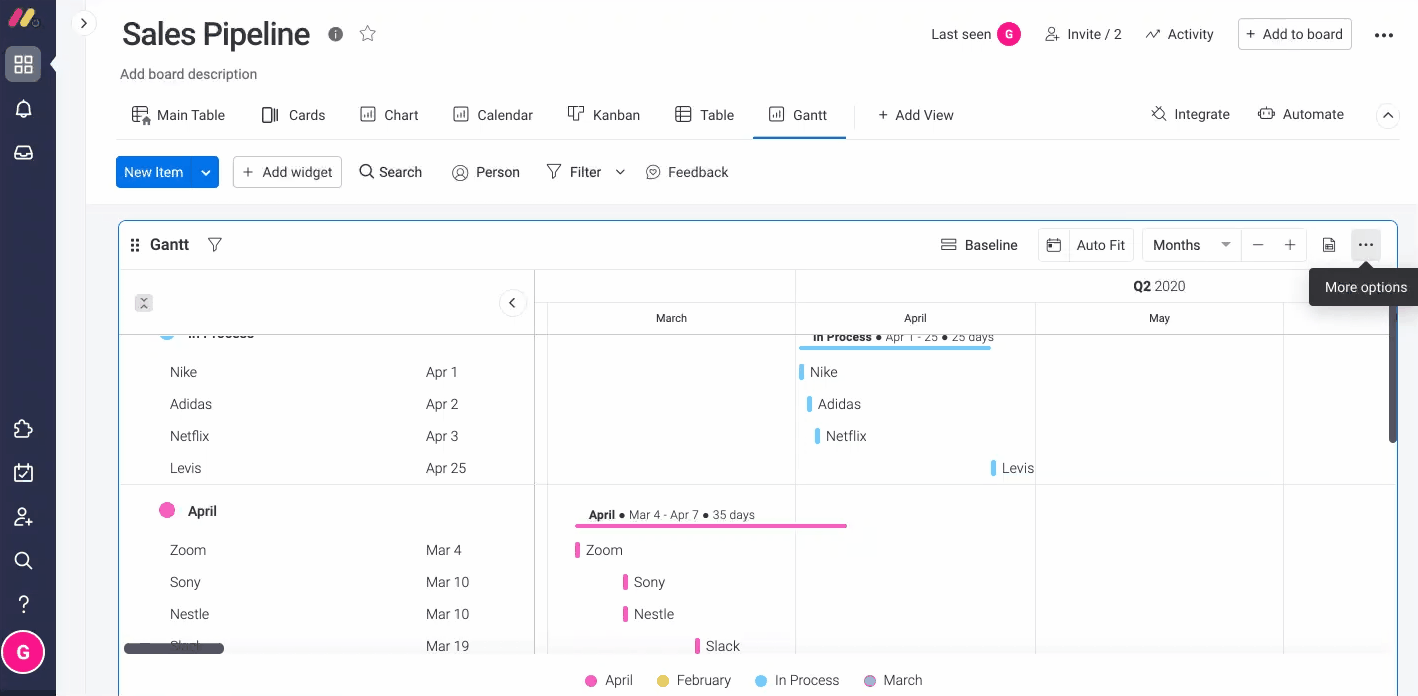Click the invite members icon in sidebar
The image size is (1418, 696).
(23, 517)
